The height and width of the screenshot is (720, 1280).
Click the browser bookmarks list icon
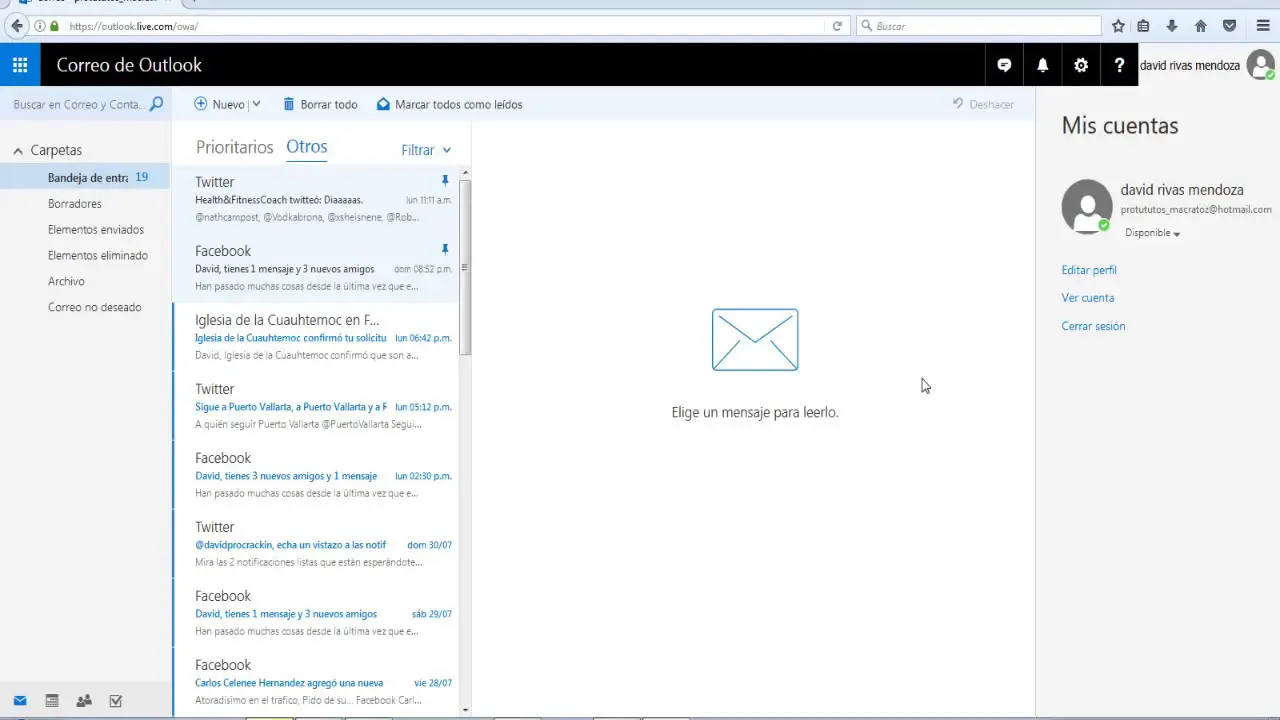1144,26
